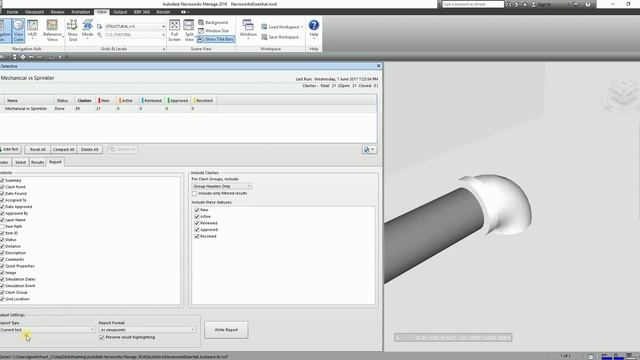
Task: Open Help from the ribbon
Action: (314, 29)
